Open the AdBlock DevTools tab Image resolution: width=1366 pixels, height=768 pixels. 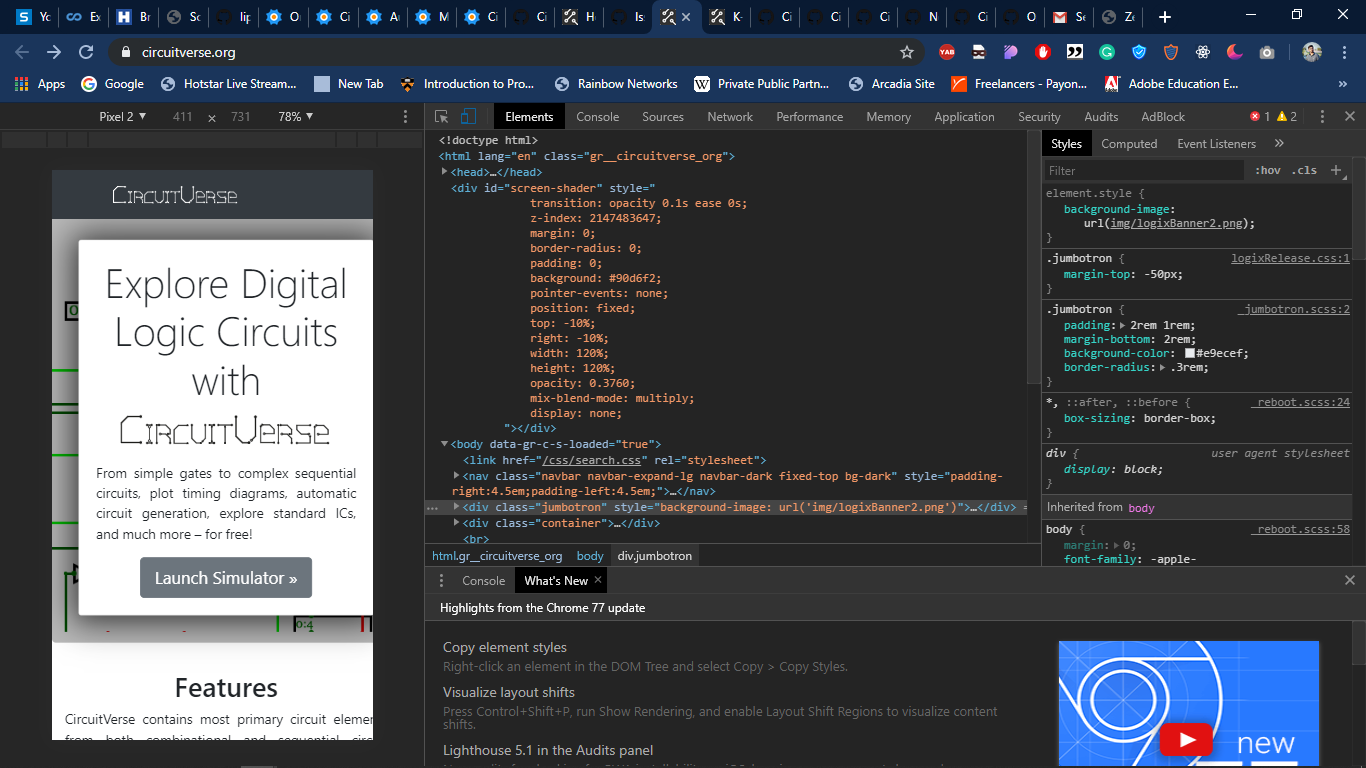click(1163, 117)
